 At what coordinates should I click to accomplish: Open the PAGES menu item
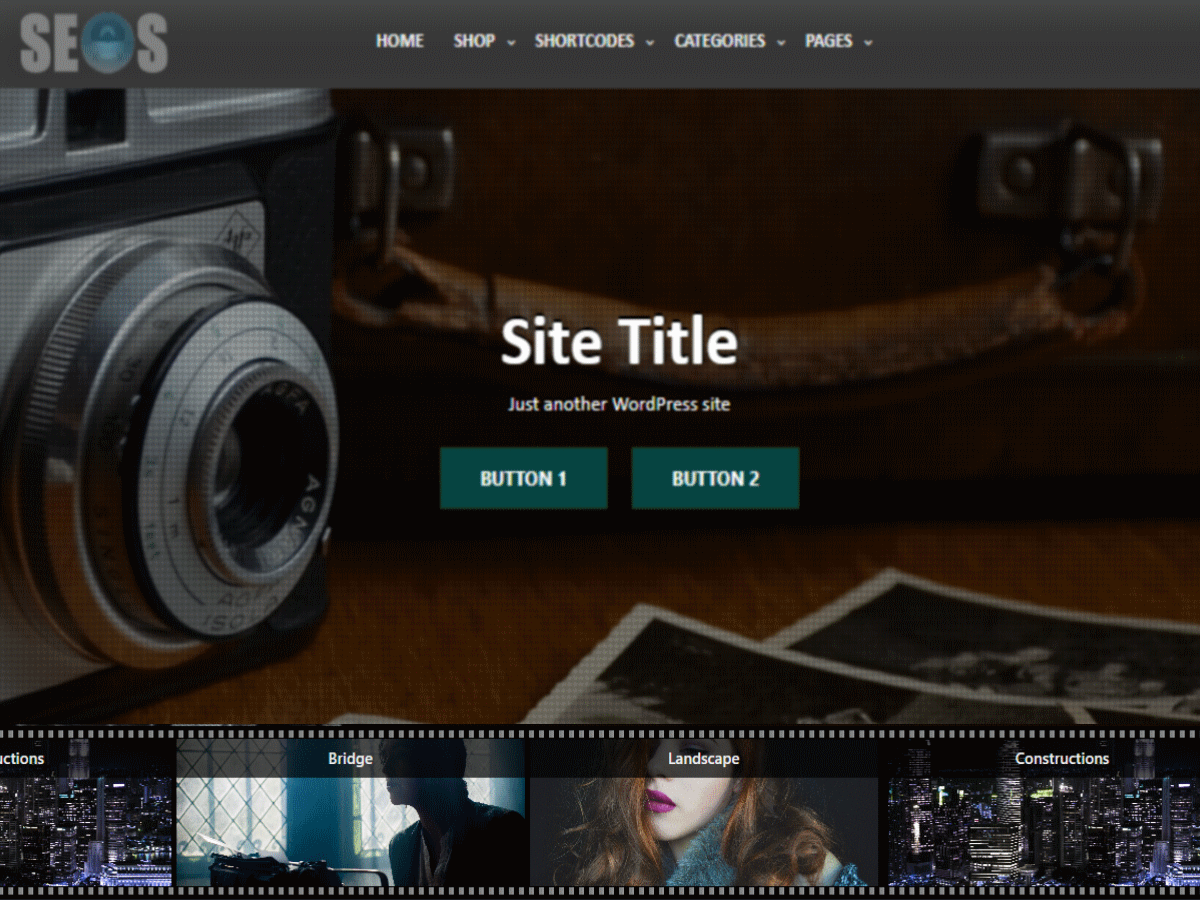pyautogui.click(x=828, y=41)
